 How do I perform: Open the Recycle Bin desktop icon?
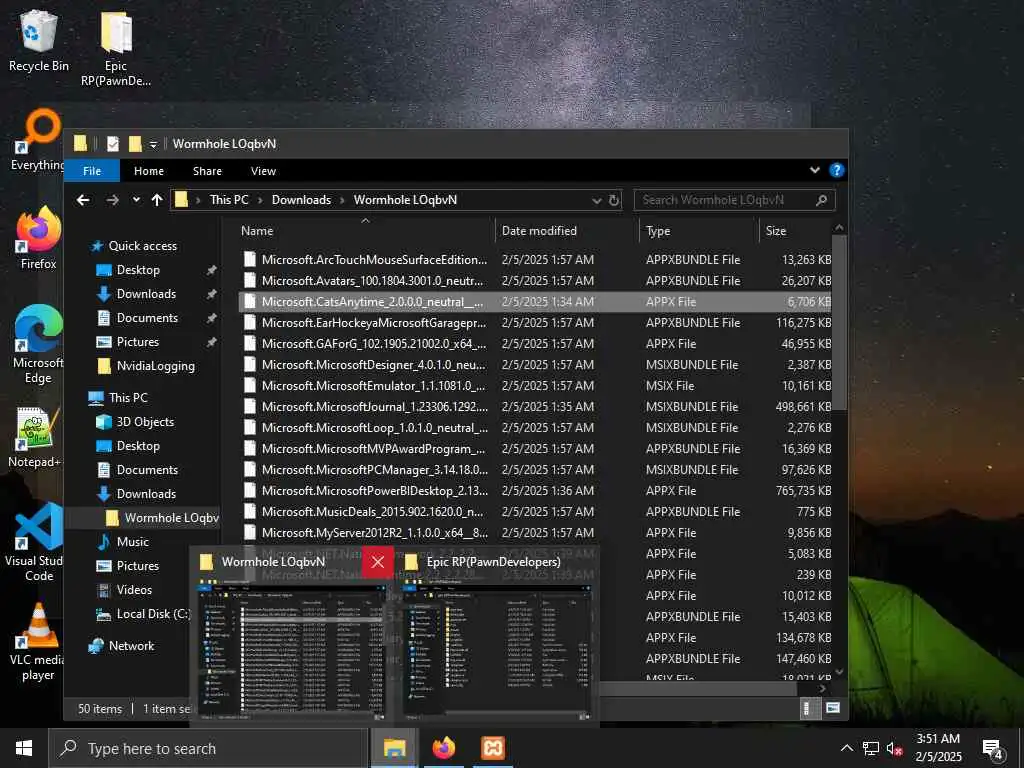39,40
